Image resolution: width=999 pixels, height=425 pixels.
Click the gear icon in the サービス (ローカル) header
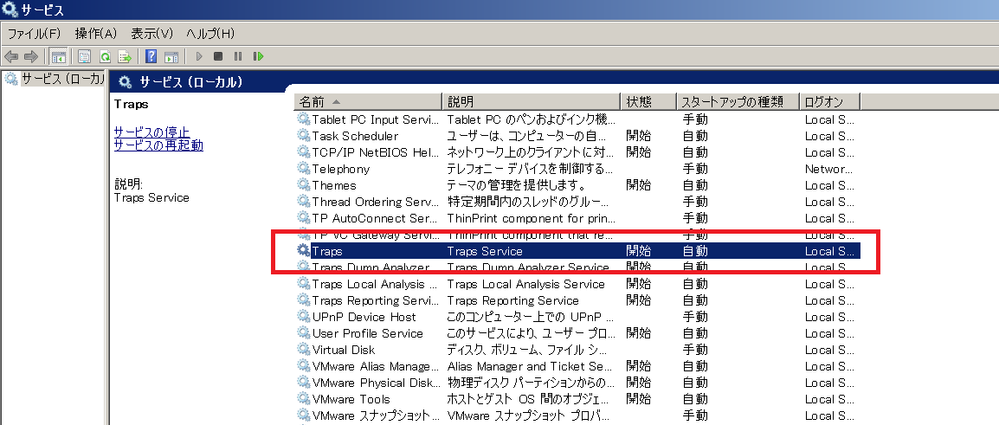point(126,82)
